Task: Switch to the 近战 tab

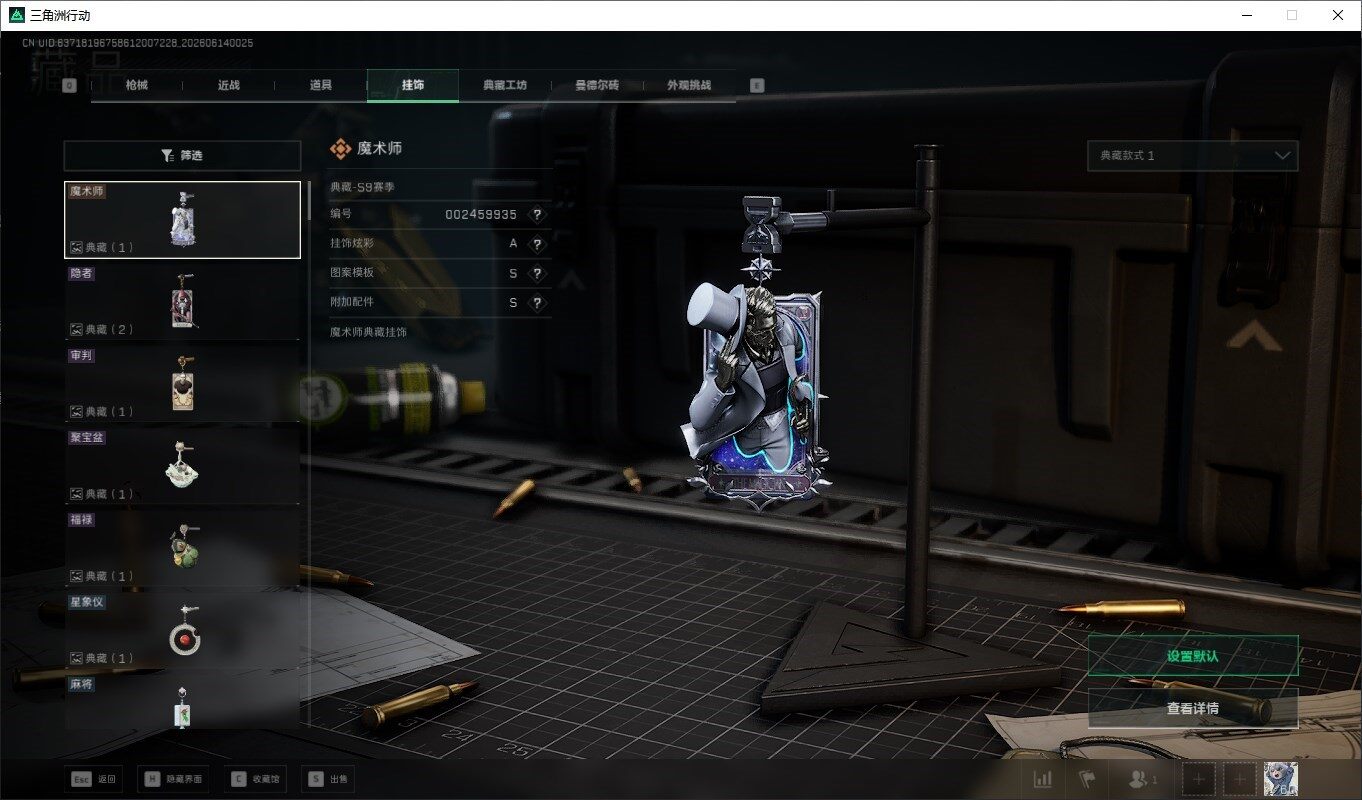Action: pos(228,85)
